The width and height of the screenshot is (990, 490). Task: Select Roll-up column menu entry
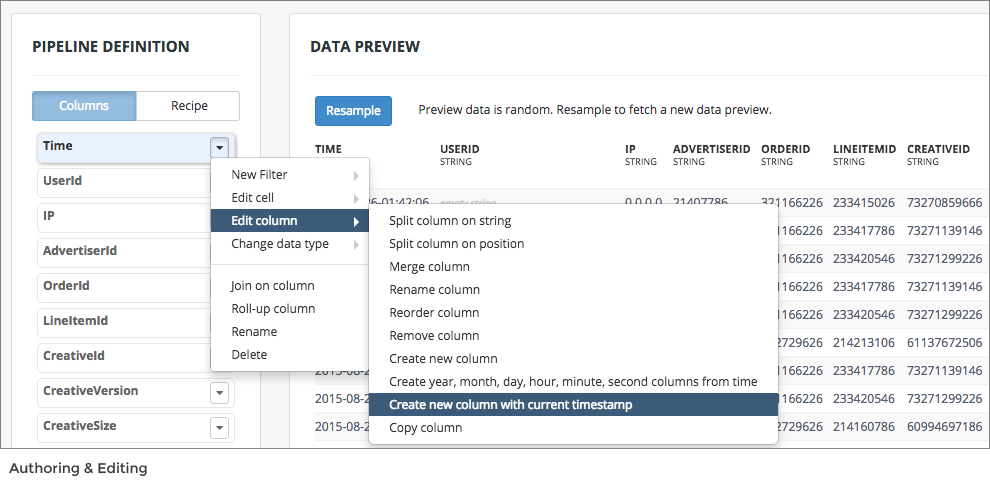(x=273, y=309)
